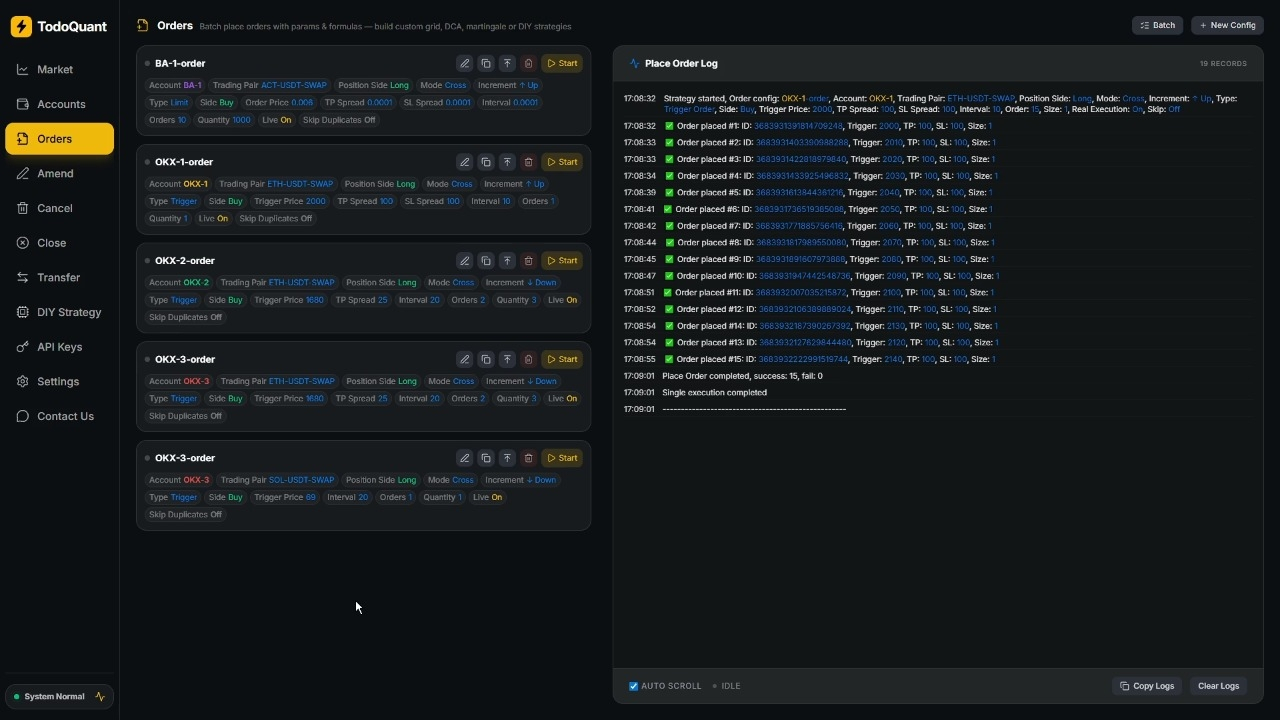Navigate to Transfer
1280x720 pixels.
click(x=59, y=278)
